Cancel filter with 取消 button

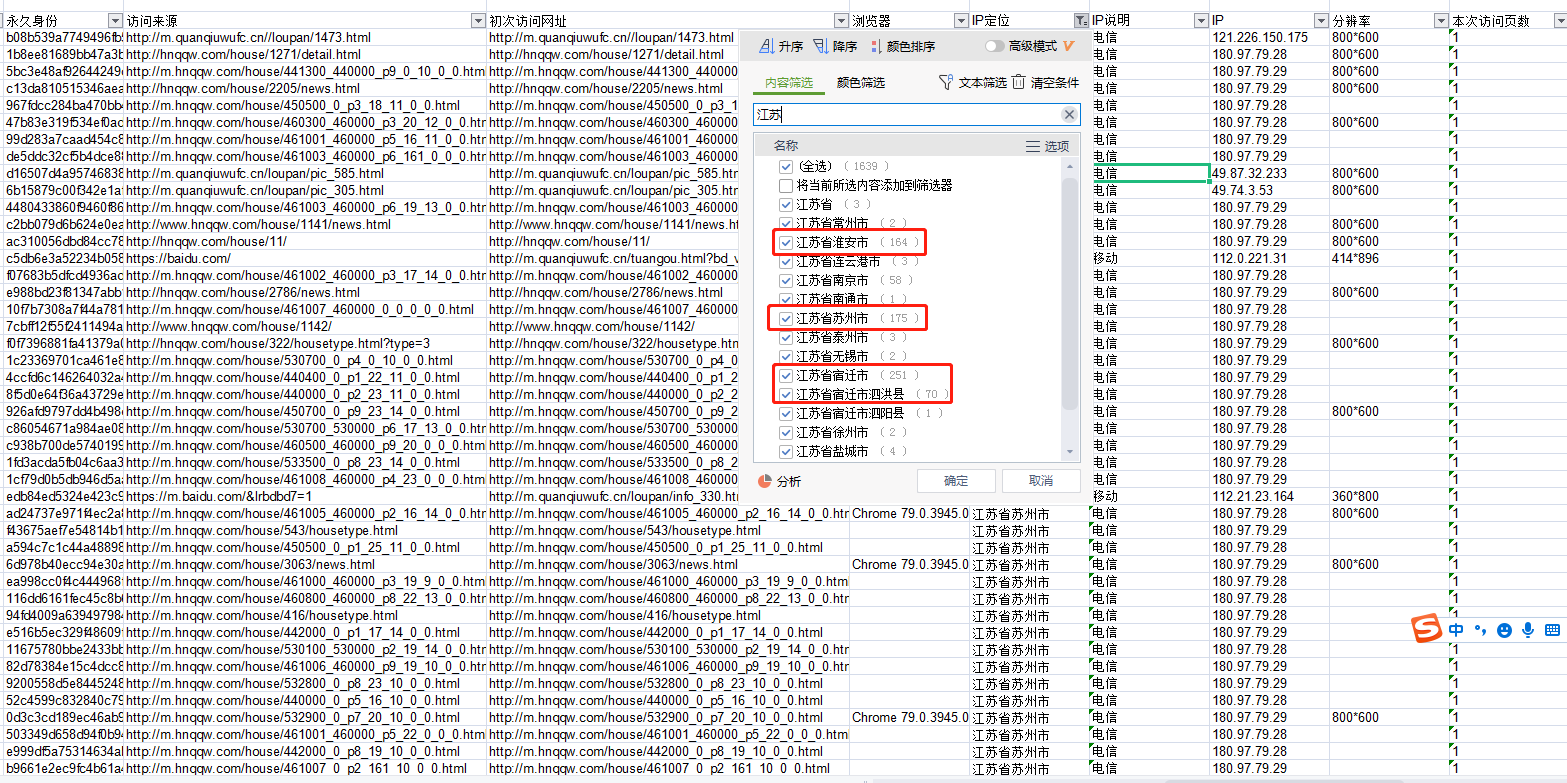pyautogui.click(x=1041, y=481)
